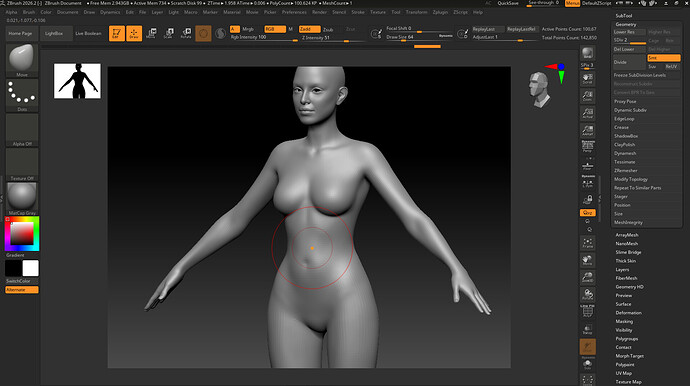Click the Scroll canvas icon

pos(587,79)
